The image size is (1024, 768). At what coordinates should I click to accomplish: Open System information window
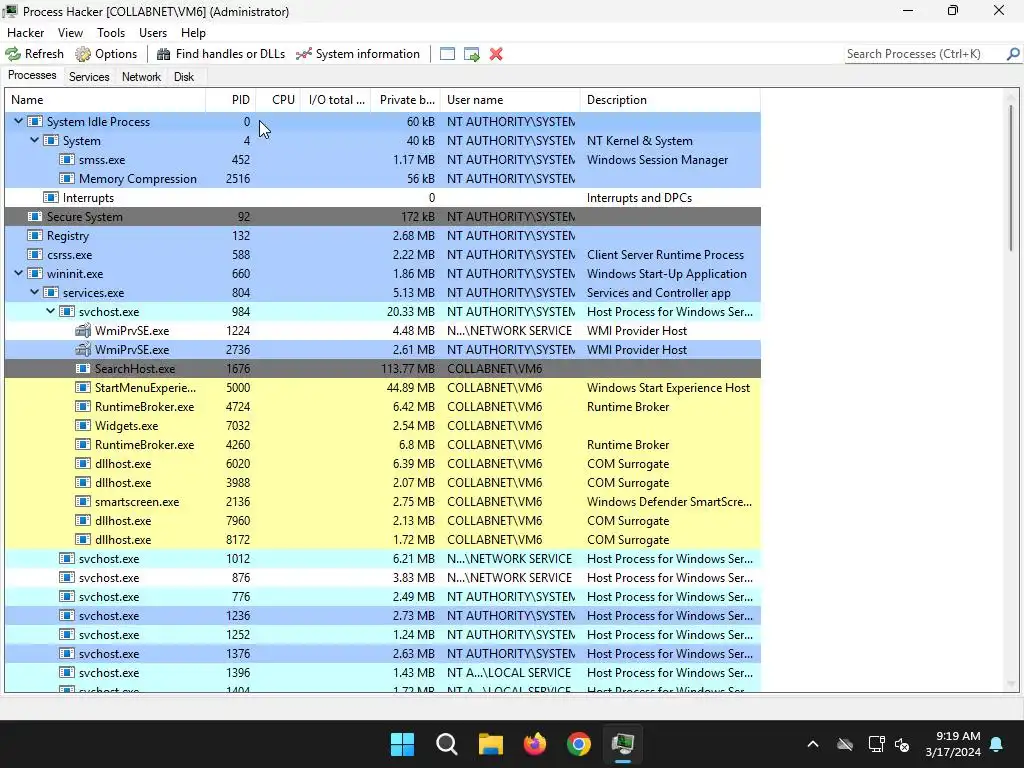[x=358, y=54]
